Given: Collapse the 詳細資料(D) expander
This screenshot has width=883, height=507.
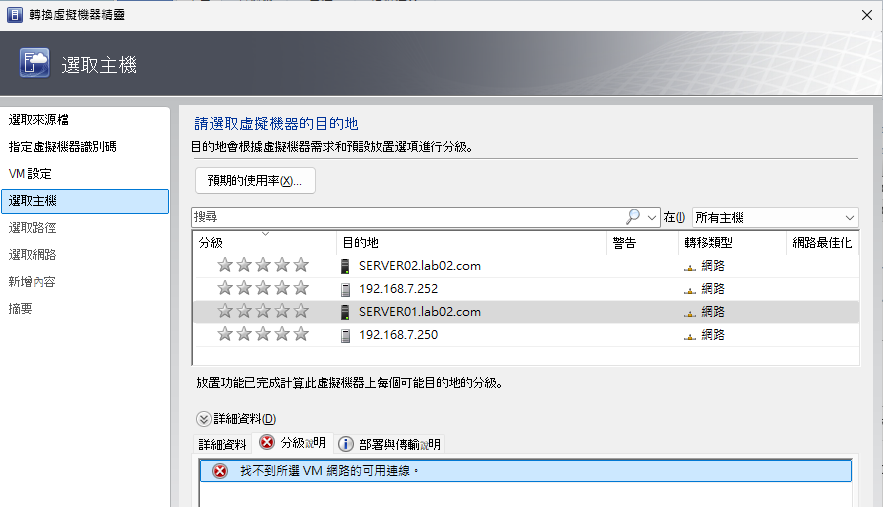Looking at the screenshot, I should tap(203, 419).
